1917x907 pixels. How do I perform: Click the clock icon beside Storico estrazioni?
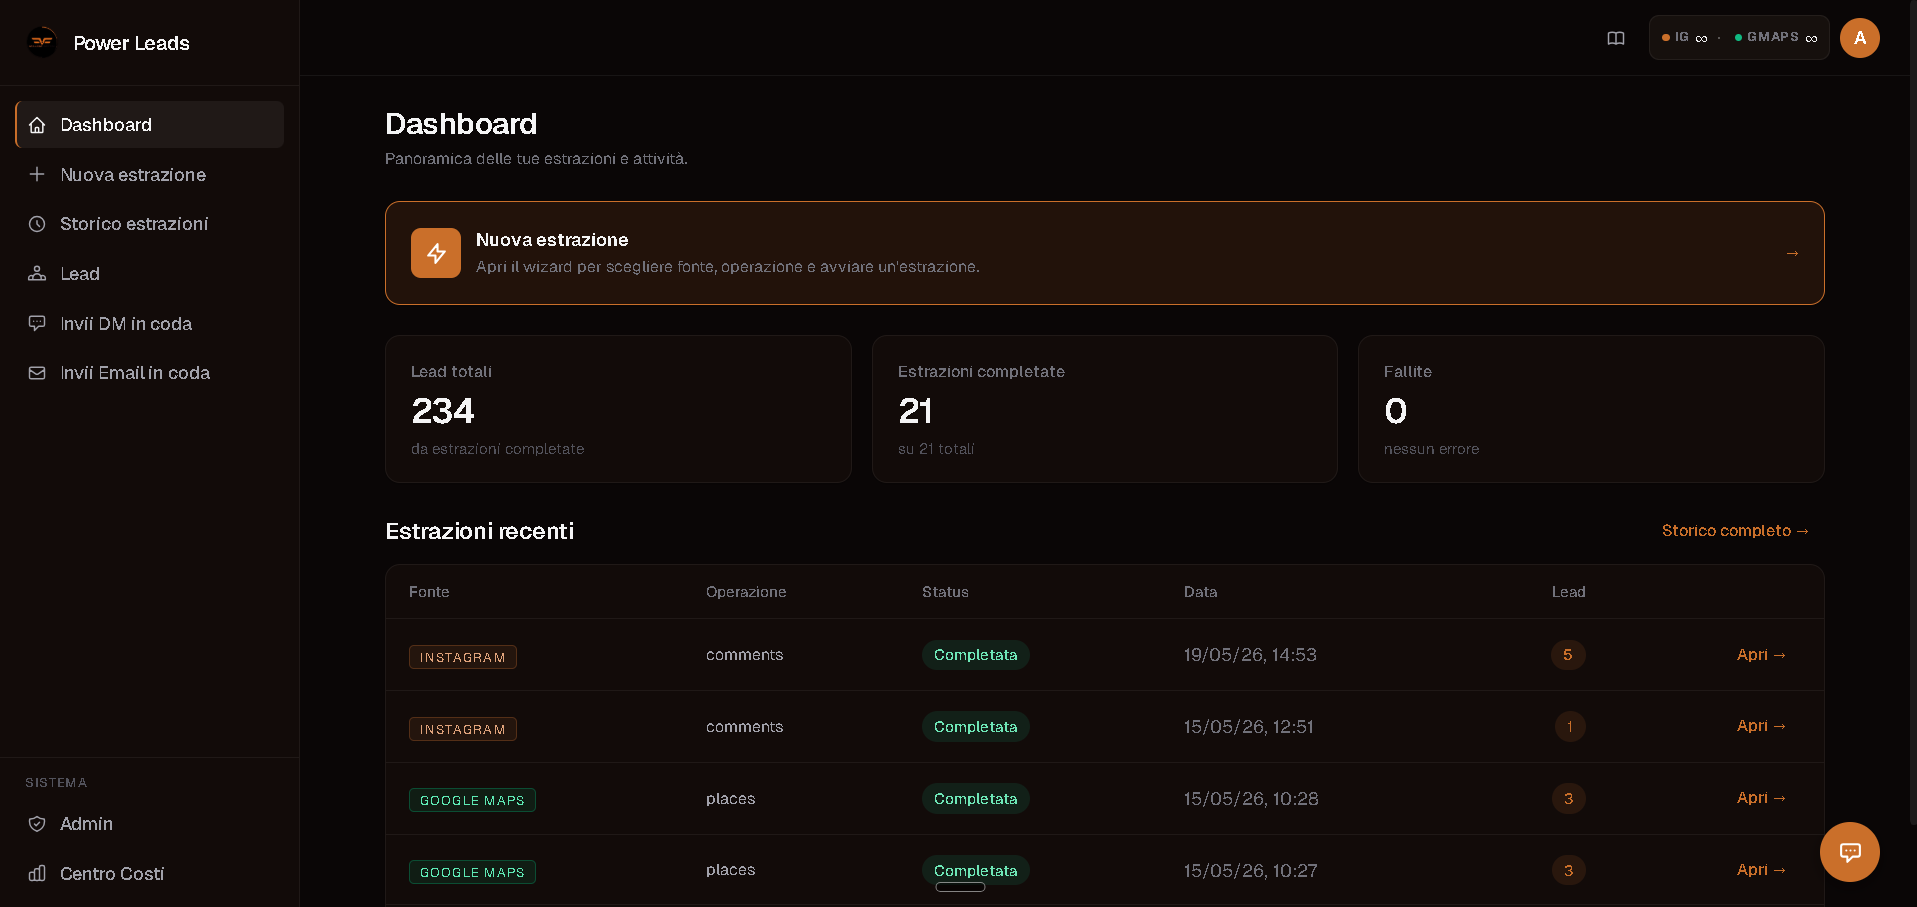tap(37, 224)
